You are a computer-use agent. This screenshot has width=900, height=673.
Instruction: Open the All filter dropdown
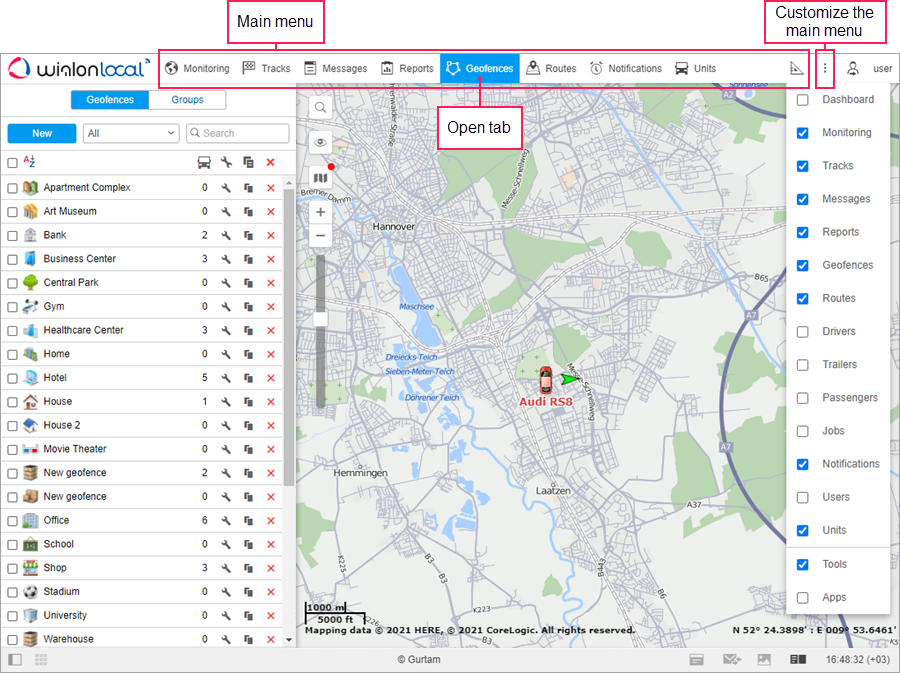click(130, 133)
